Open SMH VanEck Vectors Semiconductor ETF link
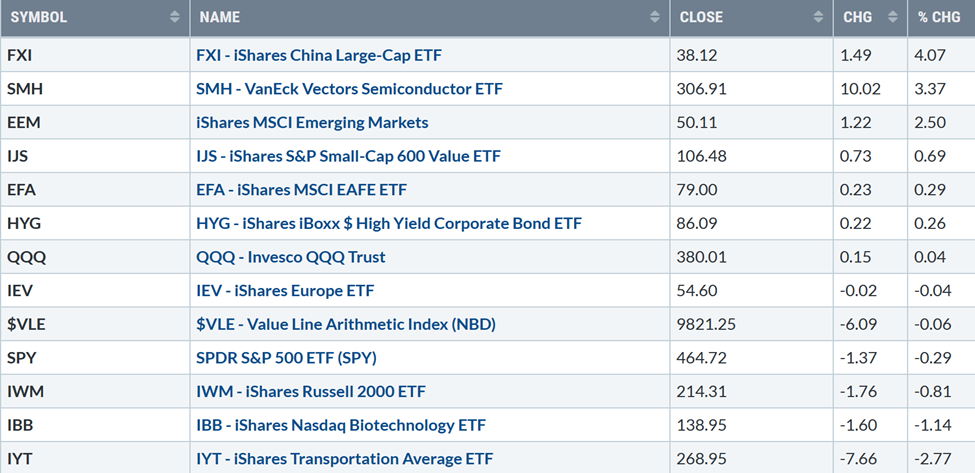Screen dimensions: 975x473 [349, 89]
